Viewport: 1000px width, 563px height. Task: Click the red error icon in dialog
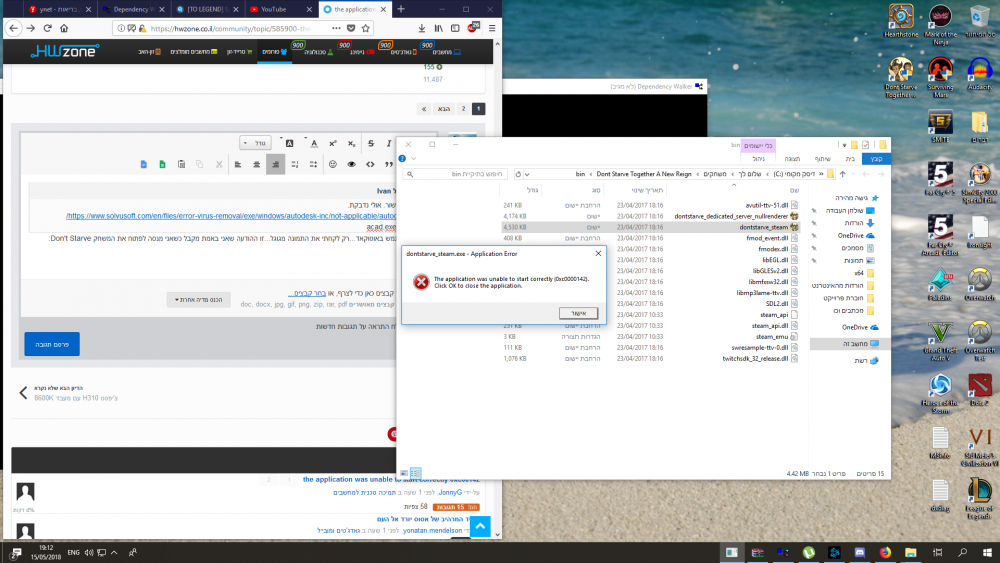coord(421,282)
